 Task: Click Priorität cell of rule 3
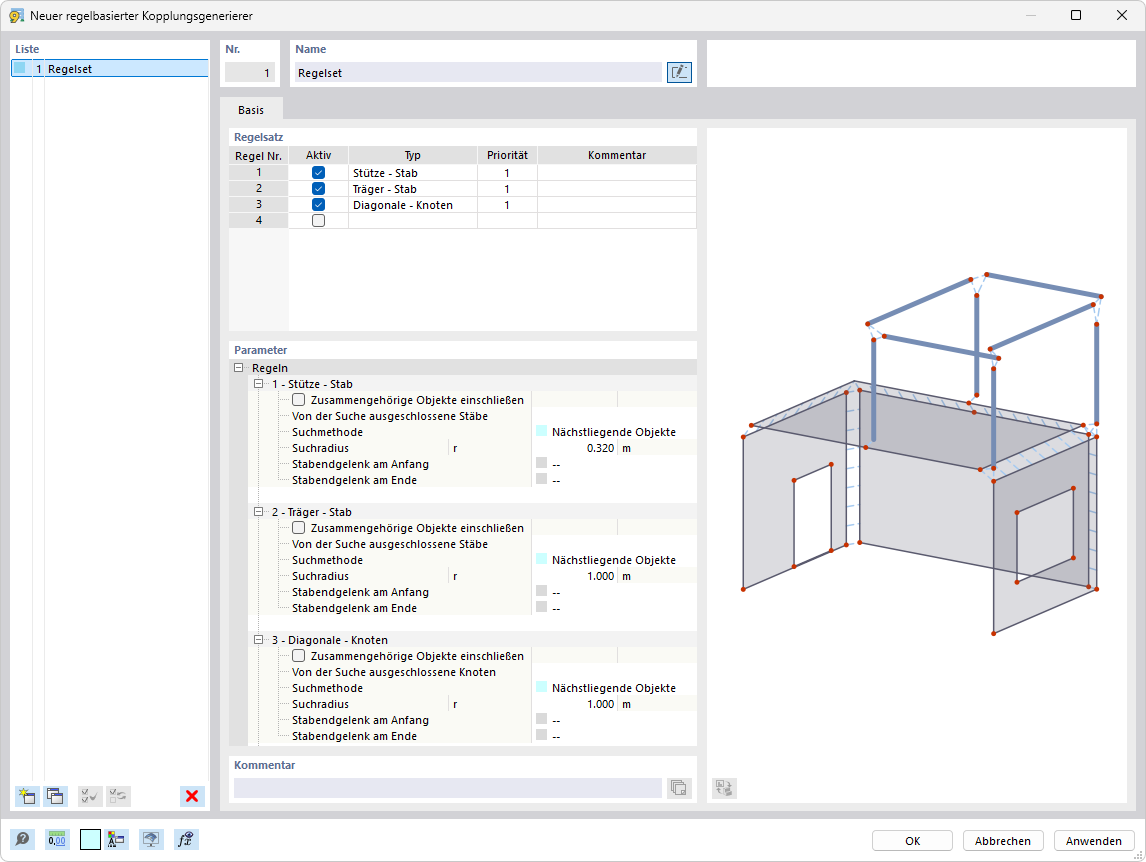[507, 205]
